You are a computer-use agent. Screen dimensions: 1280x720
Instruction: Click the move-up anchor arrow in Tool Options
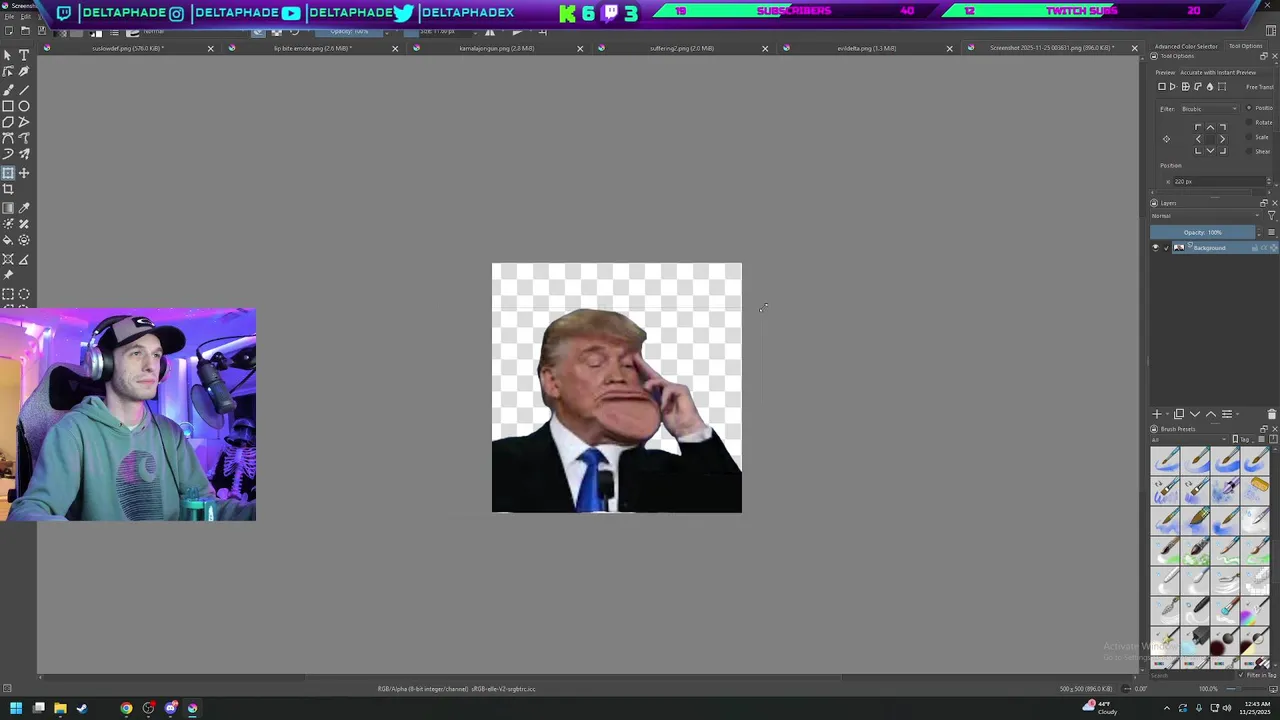(1210, 128)
